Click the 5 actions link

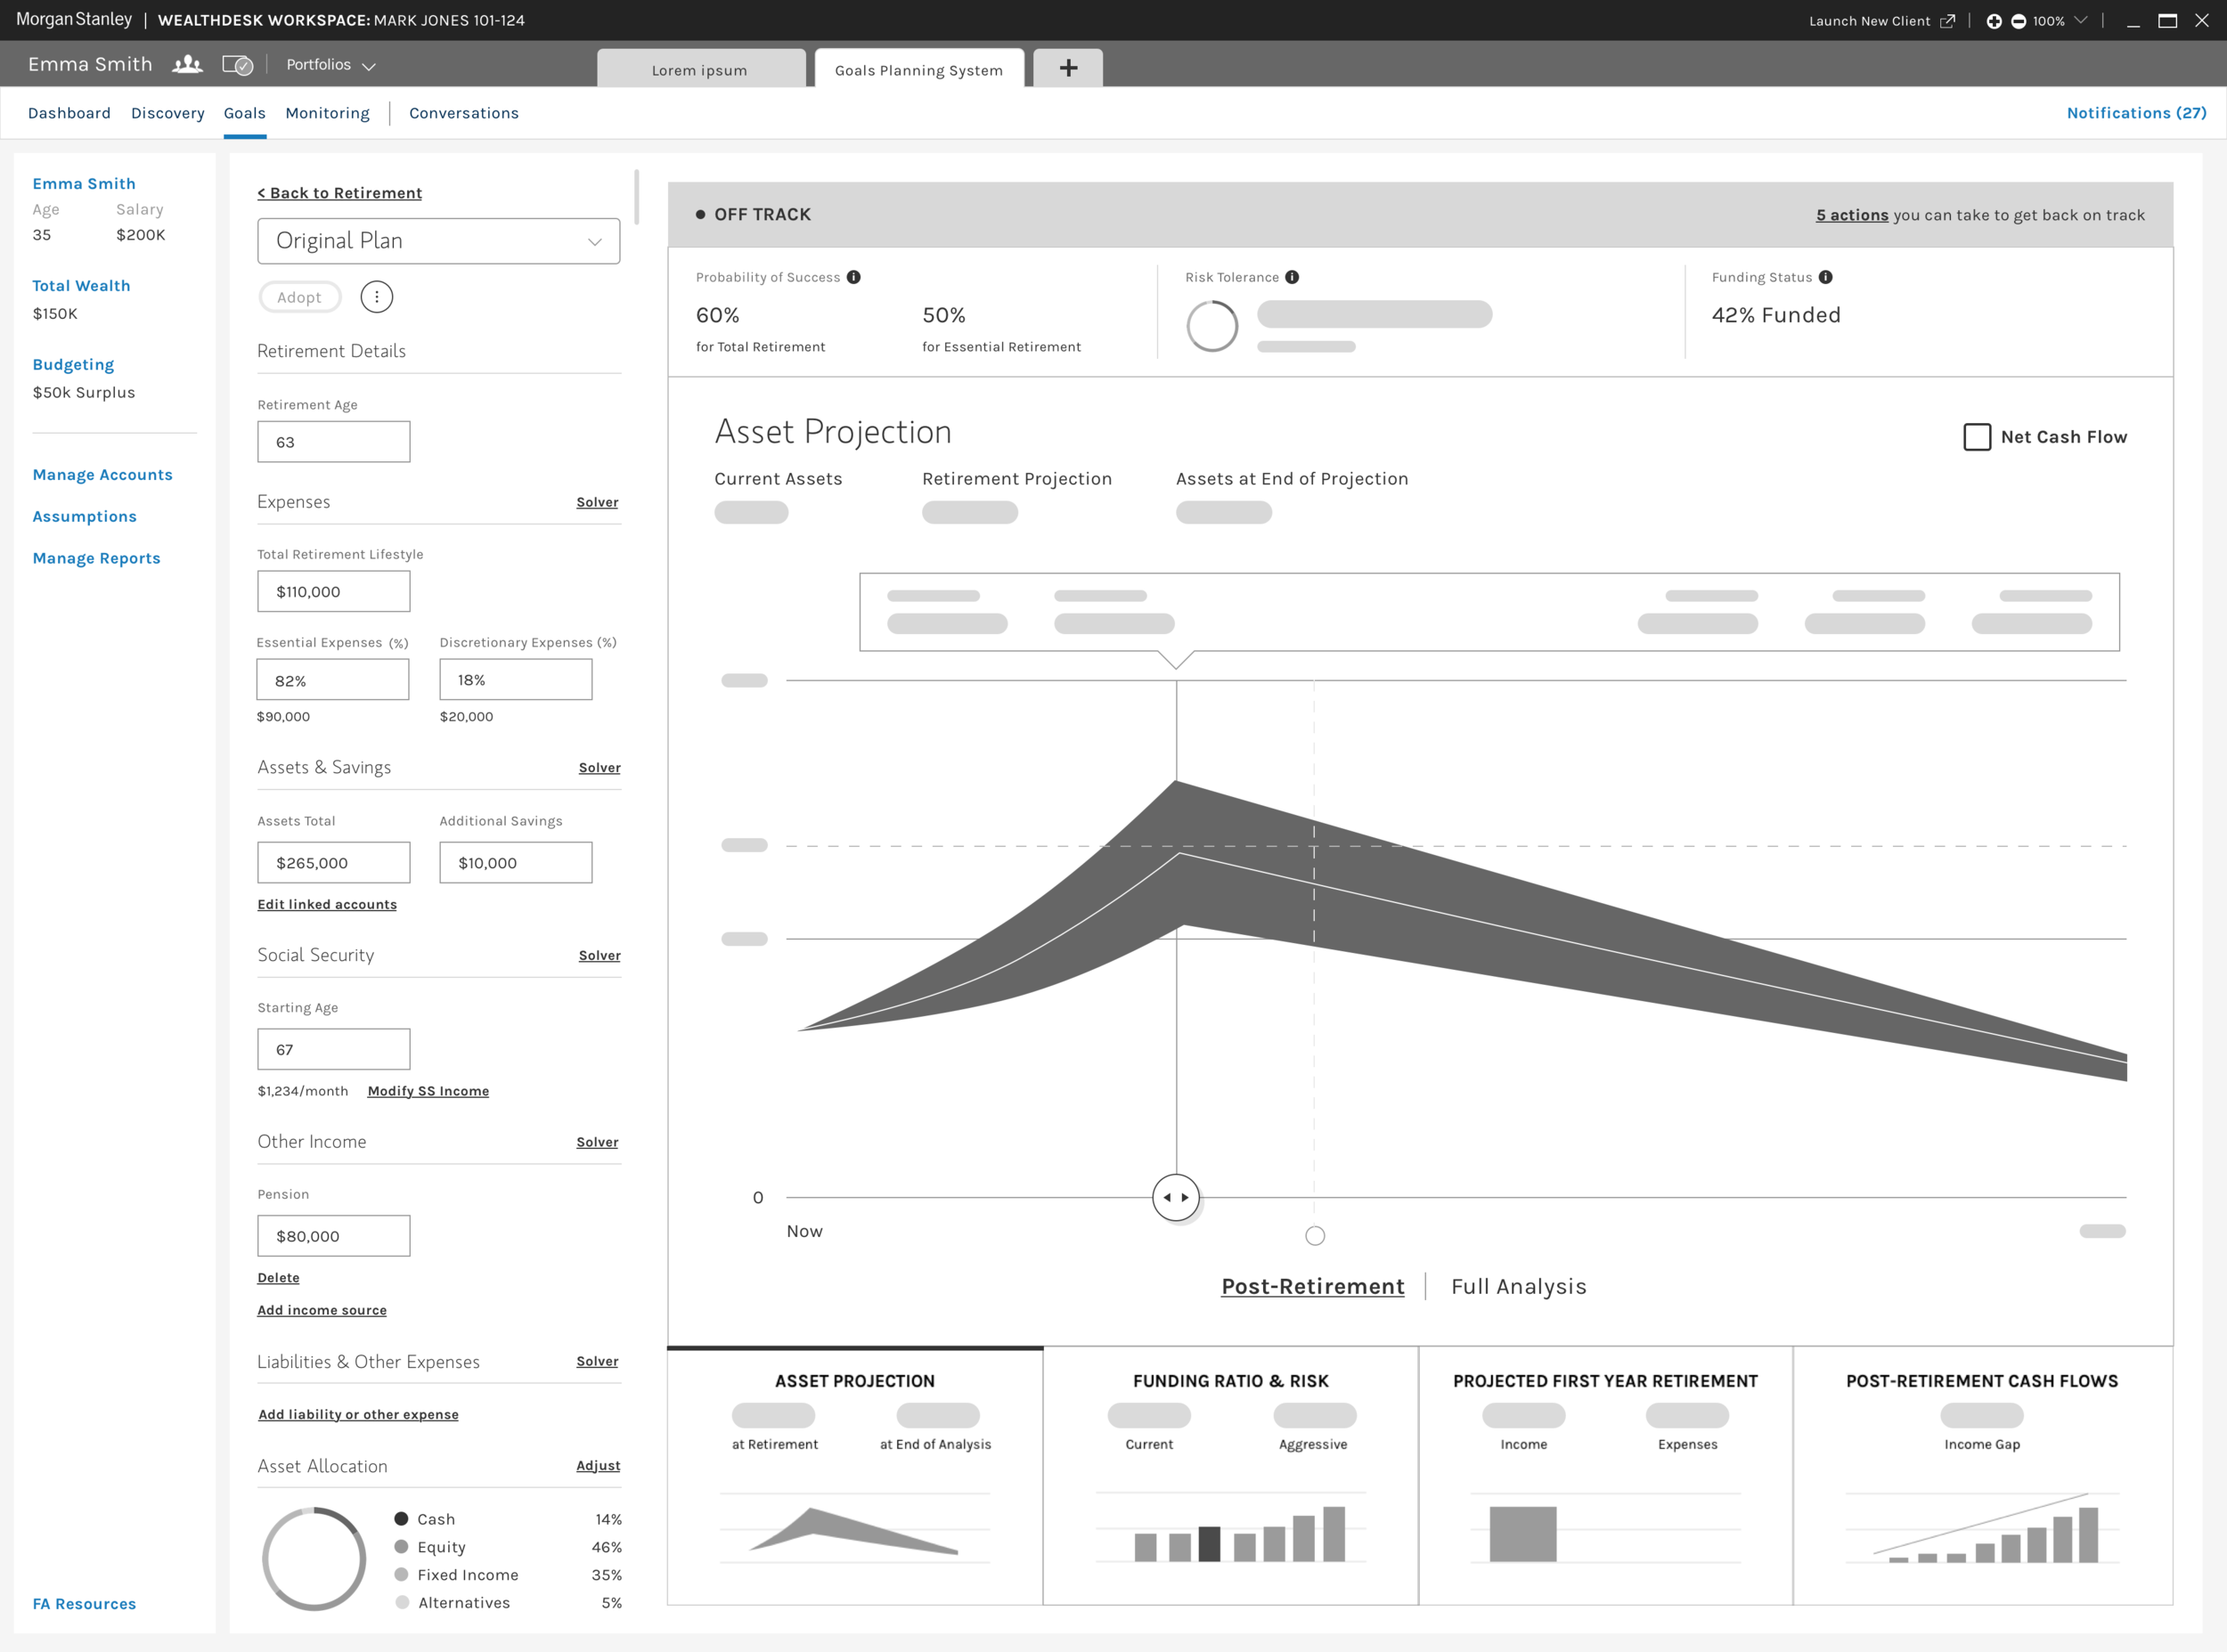1851,215
